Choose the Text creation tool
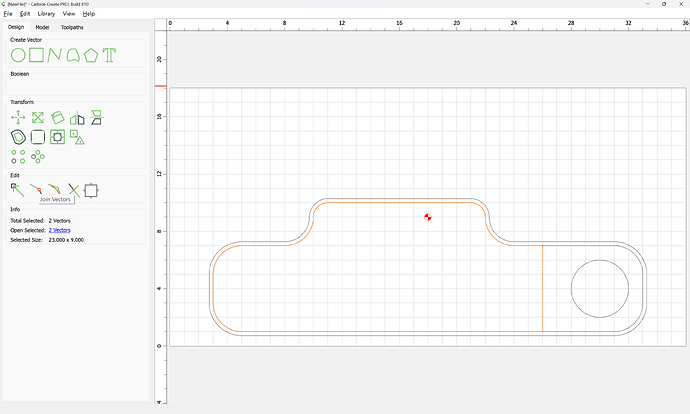 pos(109,55)
